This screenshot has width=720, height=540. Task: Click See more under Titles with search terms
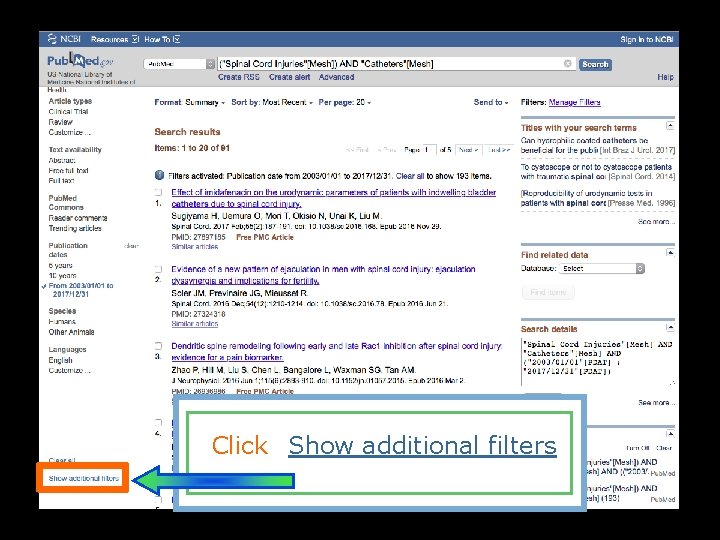tap(656, 222)
